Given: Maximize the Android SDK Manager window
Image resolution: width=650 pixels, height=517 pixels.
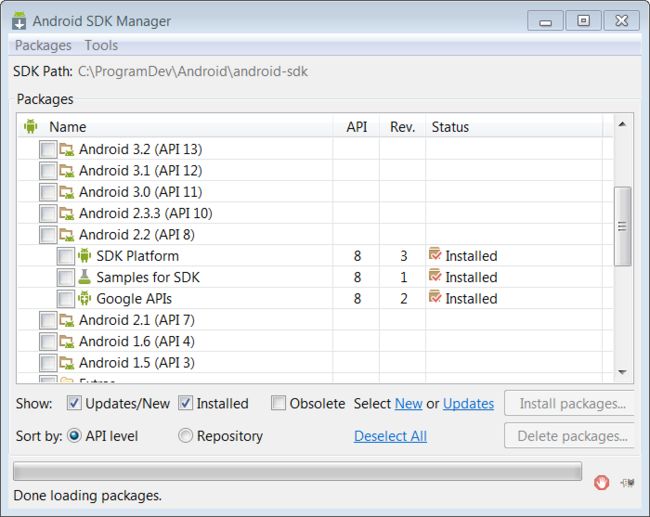Looking at the screenshot, I should coord(583,20).
